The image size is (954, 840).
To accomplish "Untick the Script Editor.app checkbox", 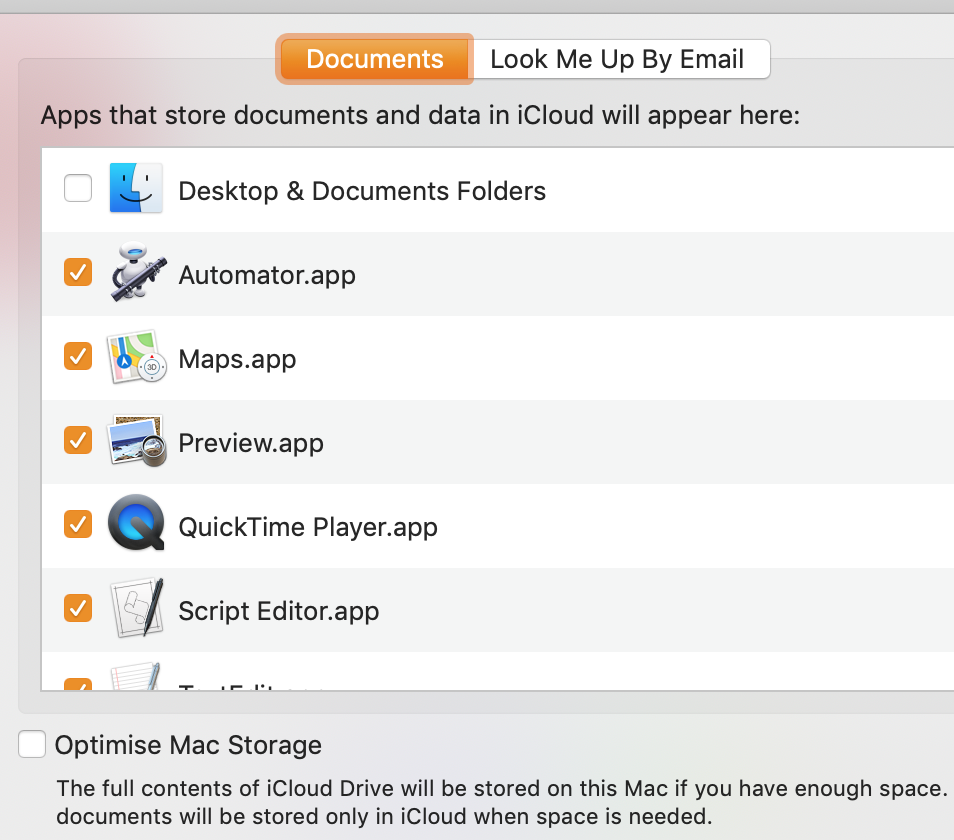I will tap(78, 608).
